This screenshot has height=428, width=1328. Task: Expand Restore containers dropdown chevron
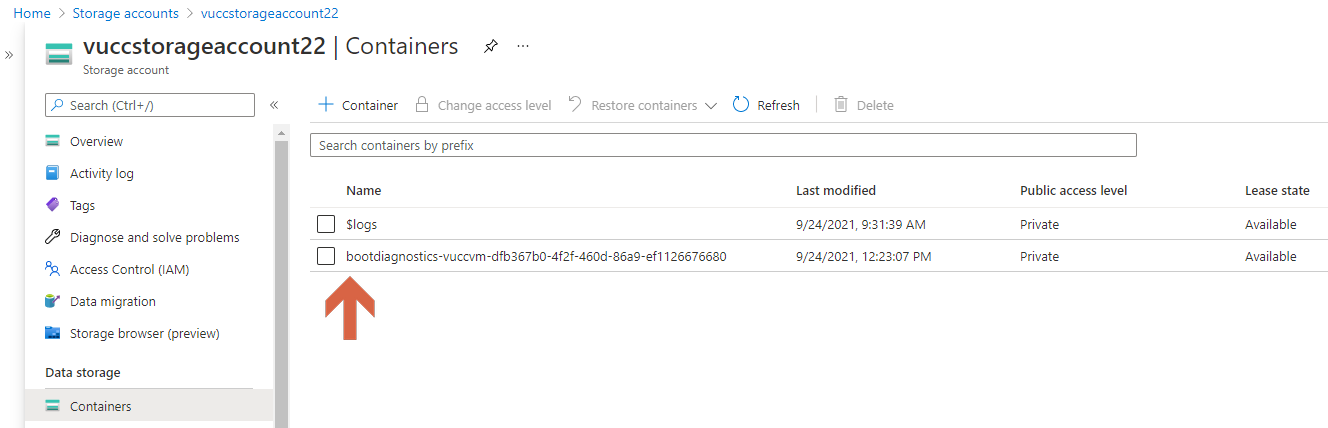[711, 105]
